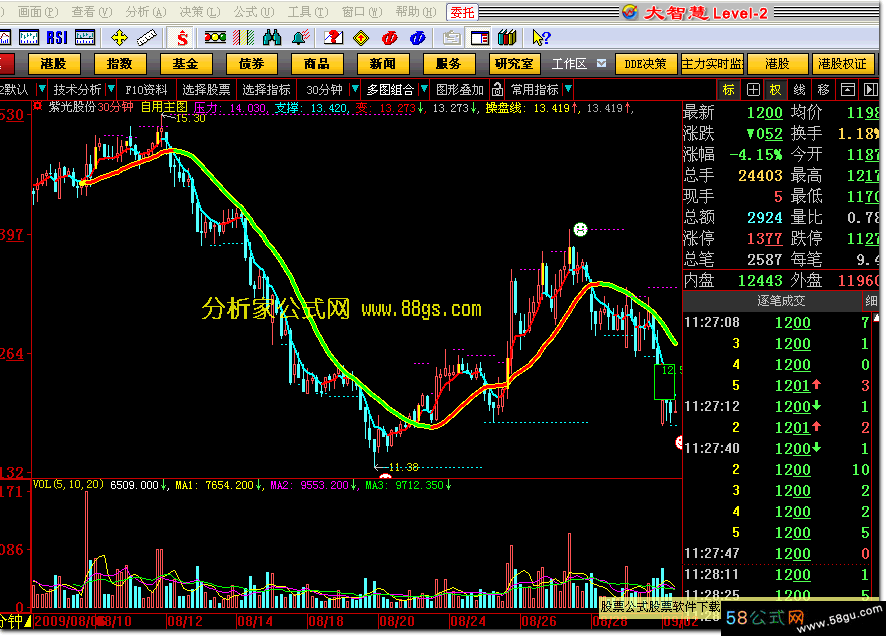Open the 常用指标 dropdown arrow

[568, 89]
